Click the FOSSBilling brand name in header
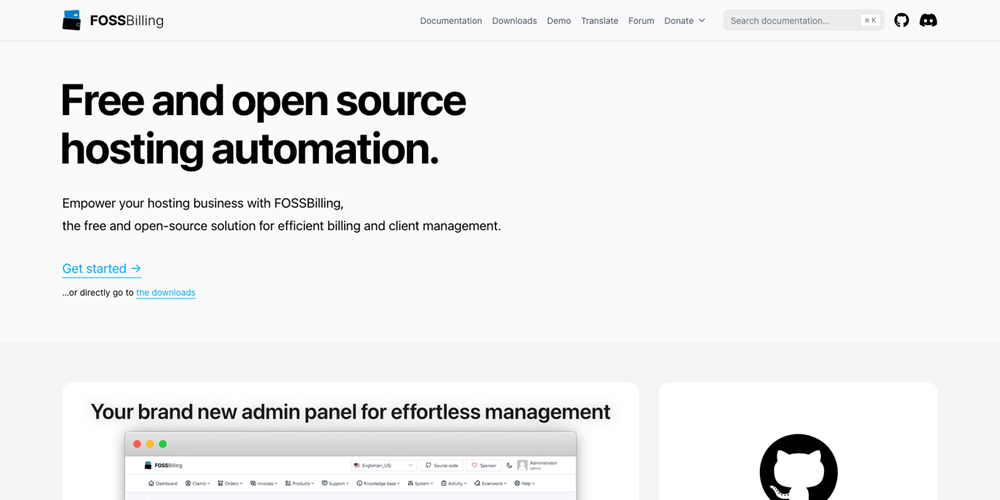The height and width of the screenshot is (500, 1000). 127,20
